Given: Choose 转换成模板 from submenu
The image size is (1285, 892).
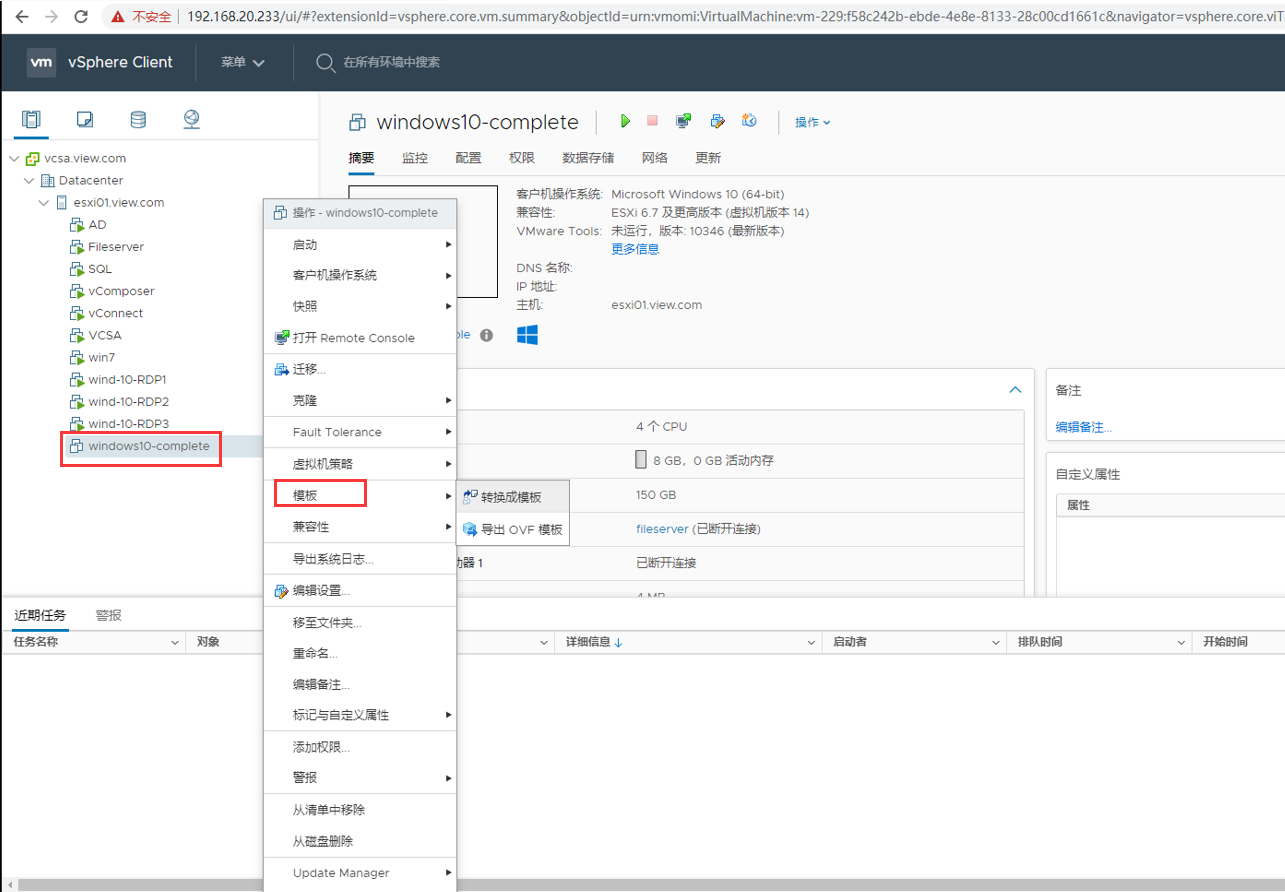Looking at the screenshot, I should pos(513,497).
